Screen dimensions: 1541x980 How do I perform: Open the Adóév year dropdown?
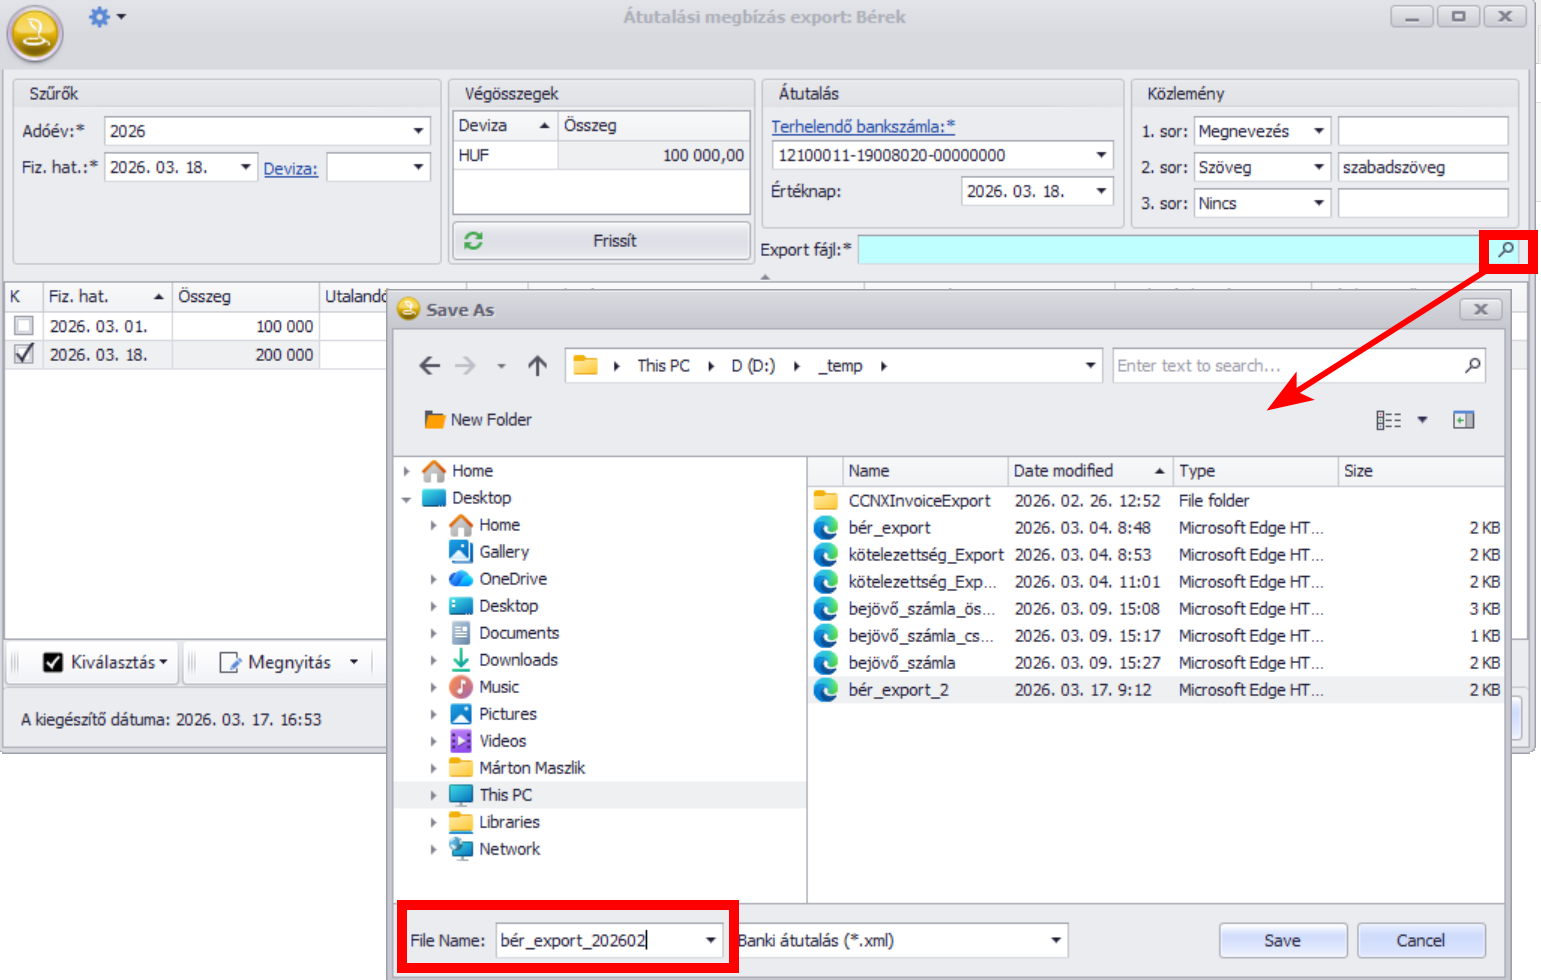pyautogui.click(x=418, y=131)
